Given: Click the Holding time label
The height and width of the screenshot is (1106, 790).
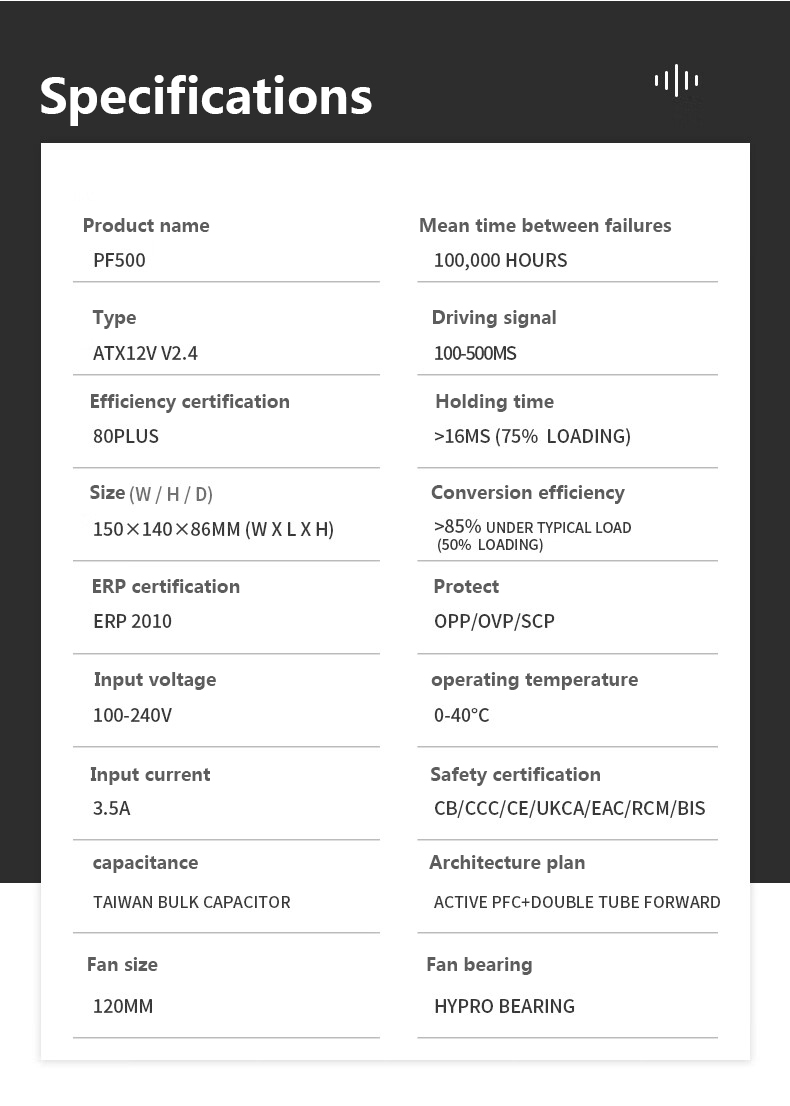Looking at the screenshot, I should 494,401.
